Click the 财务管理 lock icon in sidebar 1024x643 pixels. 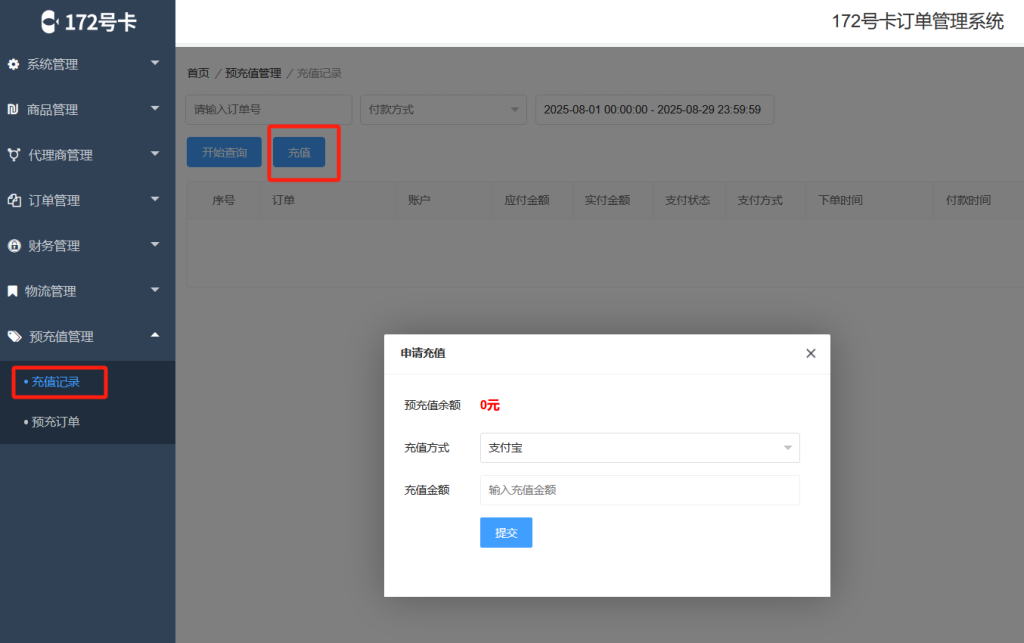point(13,246)
